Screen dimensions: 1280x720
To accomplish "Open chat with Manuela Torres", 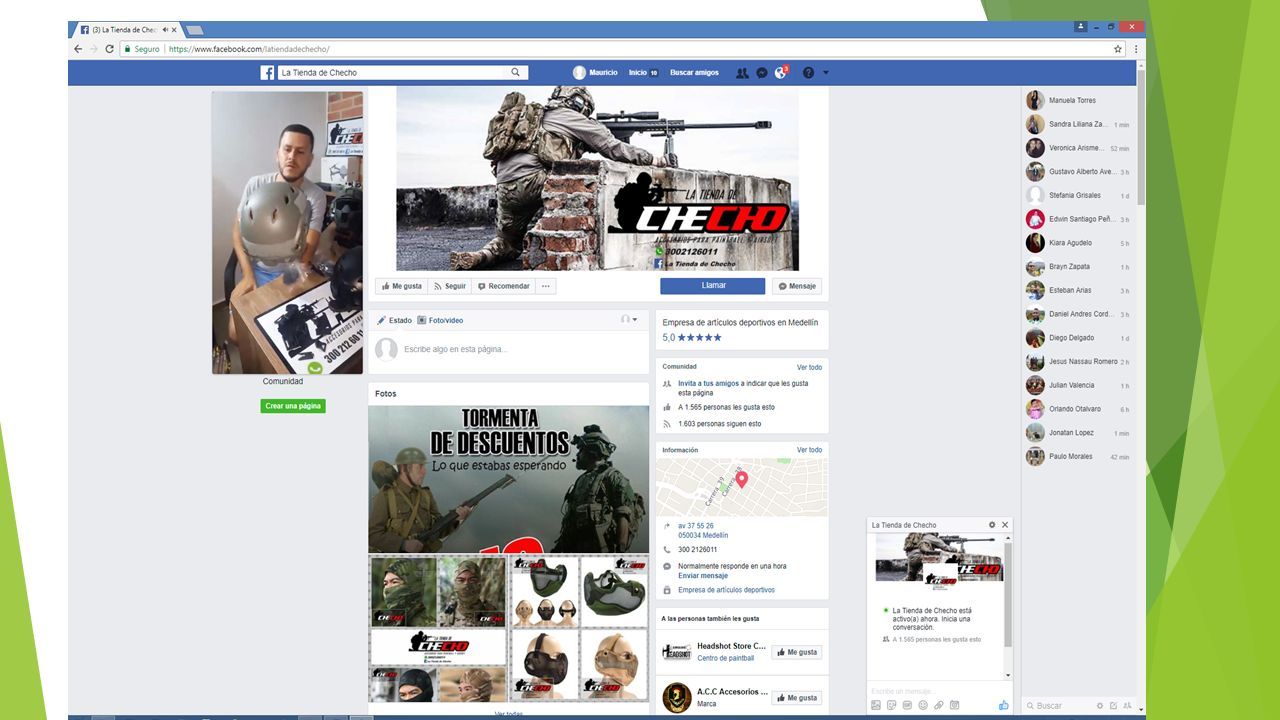I will point(1078,100).
